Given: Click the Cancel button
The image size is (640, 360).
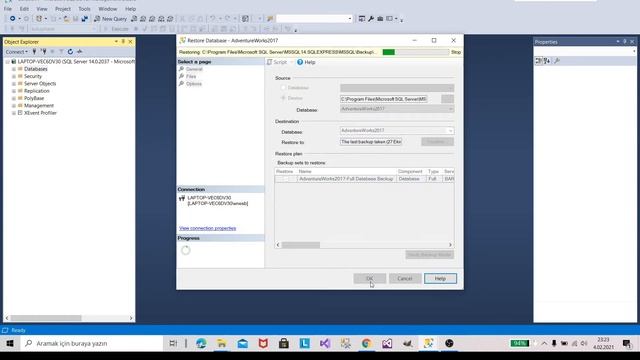Looking at the screenshot, I should [405, 279].
